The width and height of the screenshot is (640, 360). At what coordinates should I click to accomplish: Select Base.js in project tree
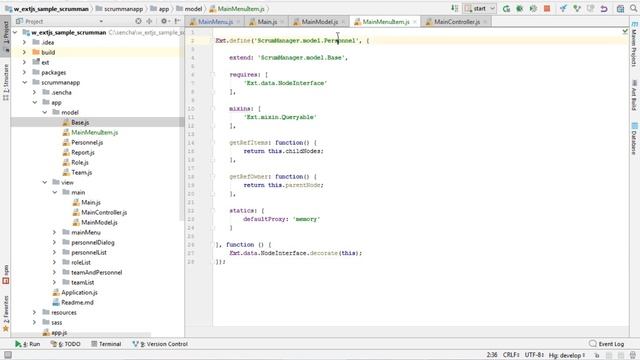[80, 122]
